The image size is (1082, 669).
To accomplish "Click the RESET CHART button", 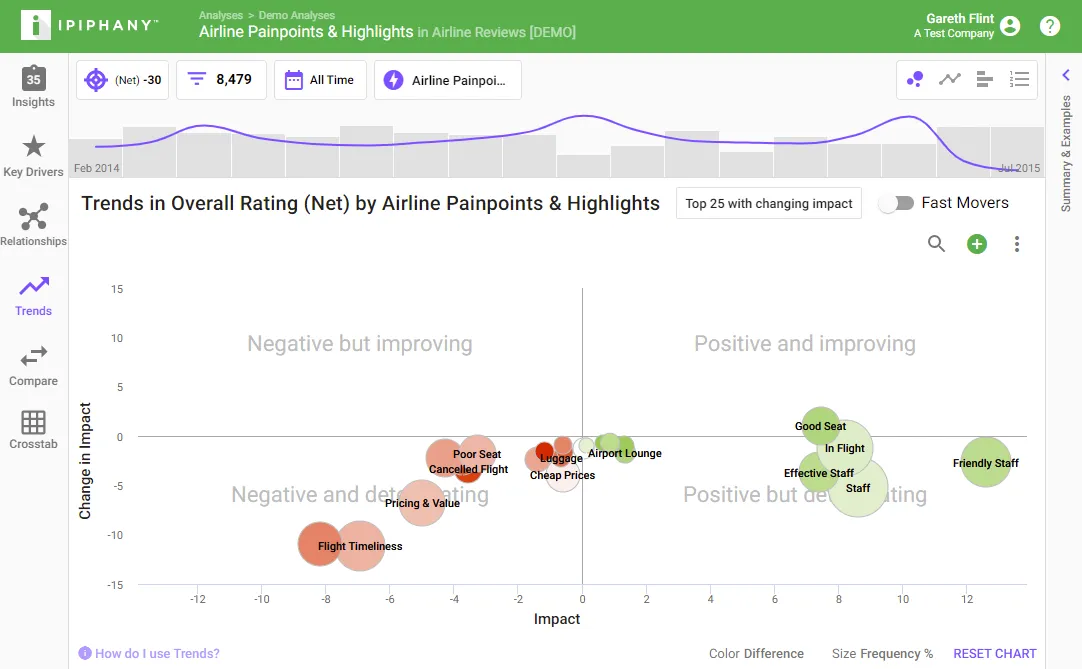I will 994,653.
